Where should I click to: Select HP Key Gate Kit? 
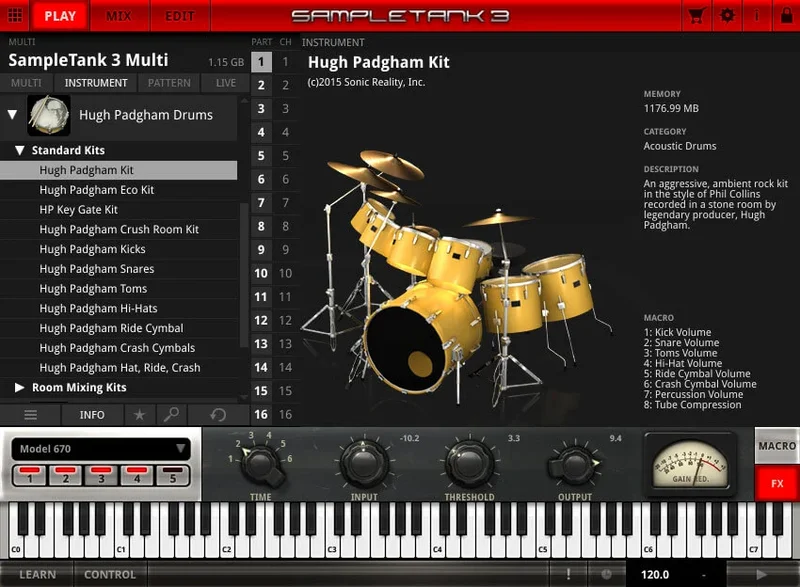(118, 210)
